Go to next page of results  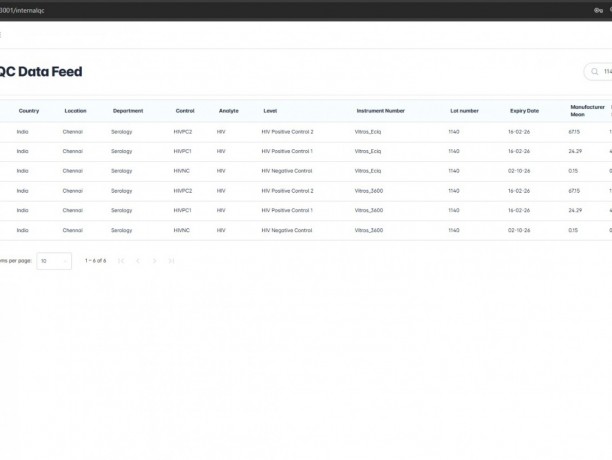coord(155,261)
